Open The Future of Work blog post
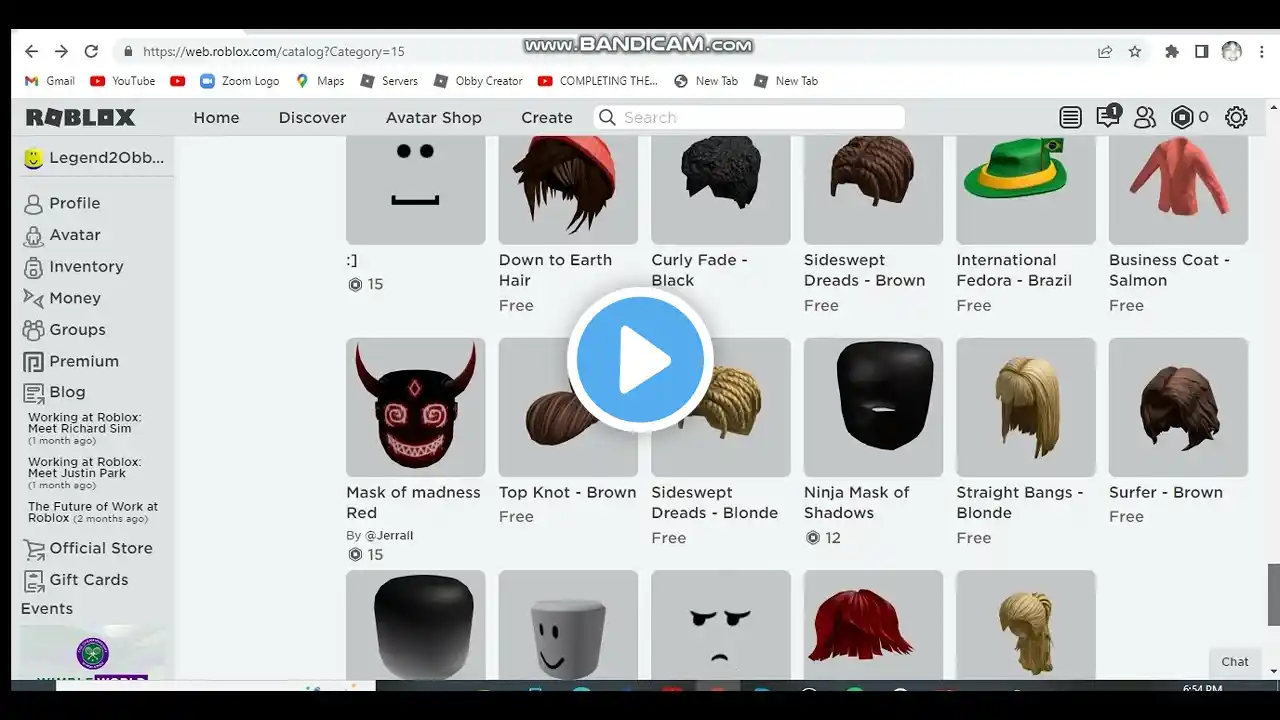 (x=93, y=512)
